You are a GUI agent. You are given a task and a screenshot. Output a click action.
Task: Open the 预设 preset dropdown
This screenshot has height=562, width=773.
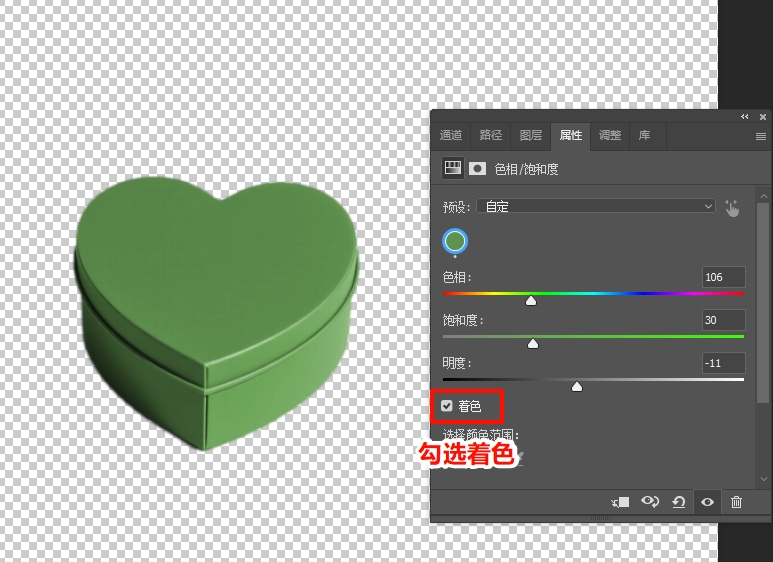(595, 206)
